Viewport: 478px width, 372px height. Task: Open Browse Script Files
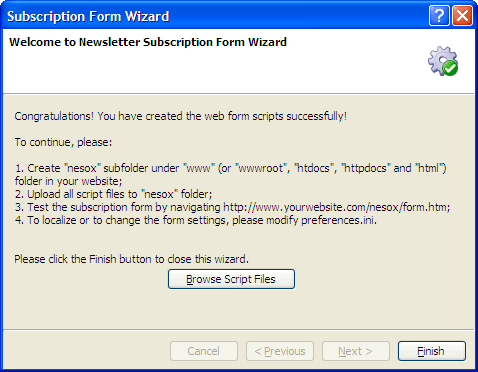click(x=231, y=279)
